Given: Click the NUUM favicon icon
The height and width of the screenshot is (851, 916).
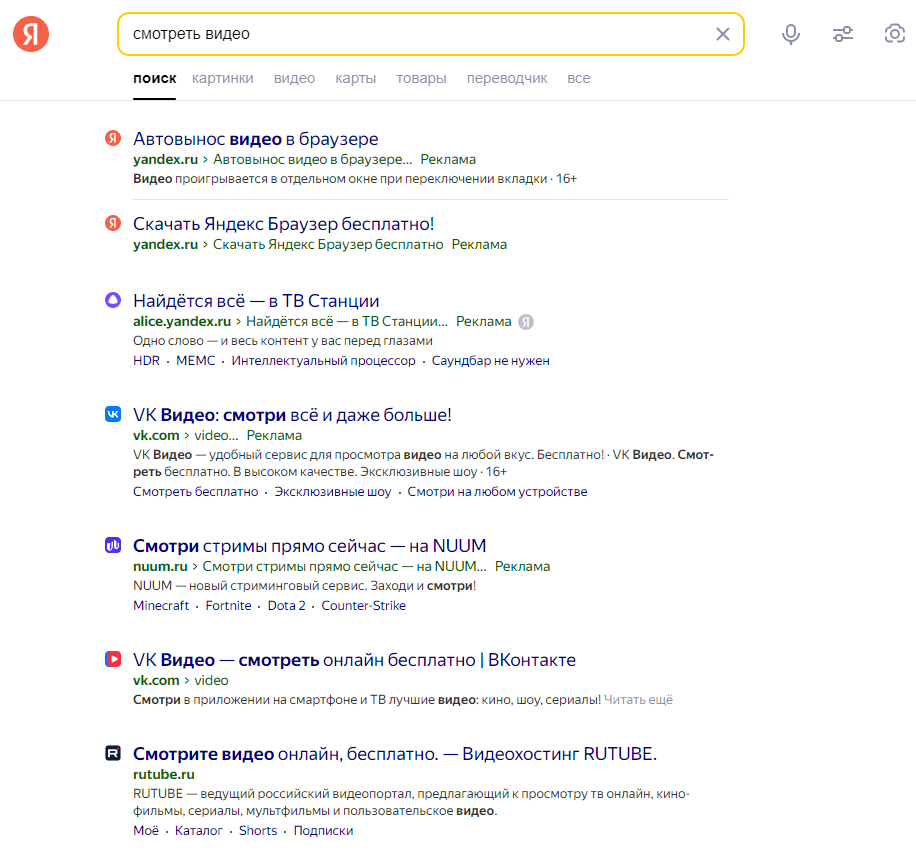Looking at the screenshot, I should pos(113,545).
